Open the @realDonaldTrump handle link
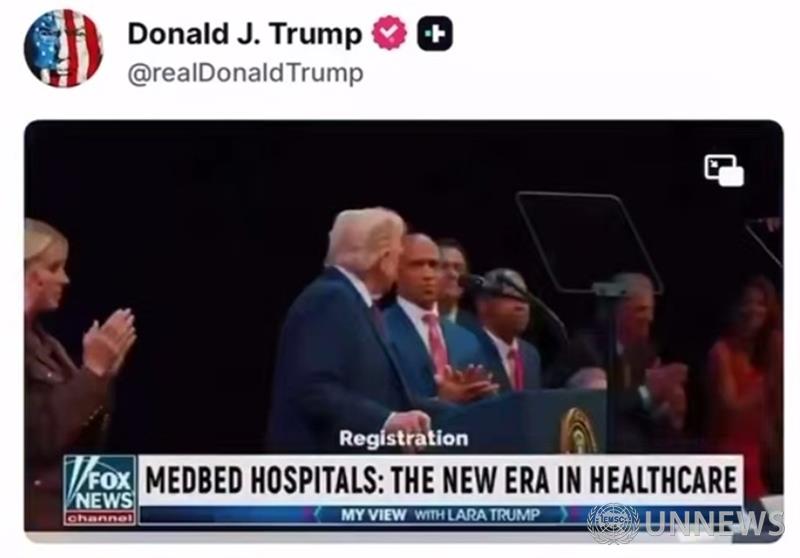Screen dimensions: 800x558 [x=245, y=73]
